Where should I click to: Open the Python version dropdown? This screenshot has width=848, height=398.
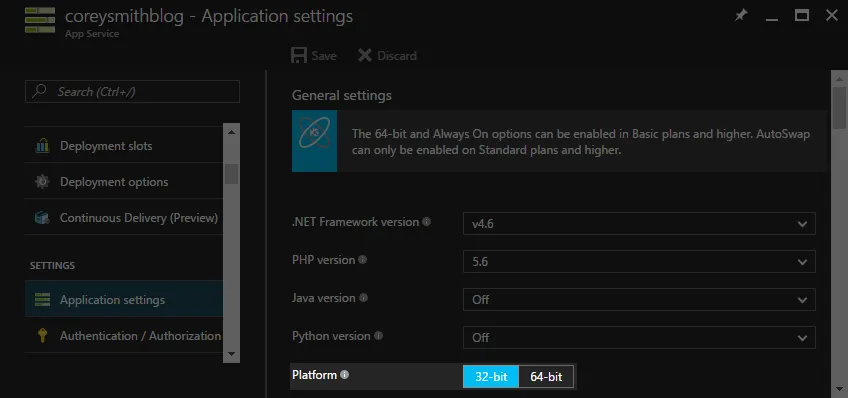pos(639,337)
